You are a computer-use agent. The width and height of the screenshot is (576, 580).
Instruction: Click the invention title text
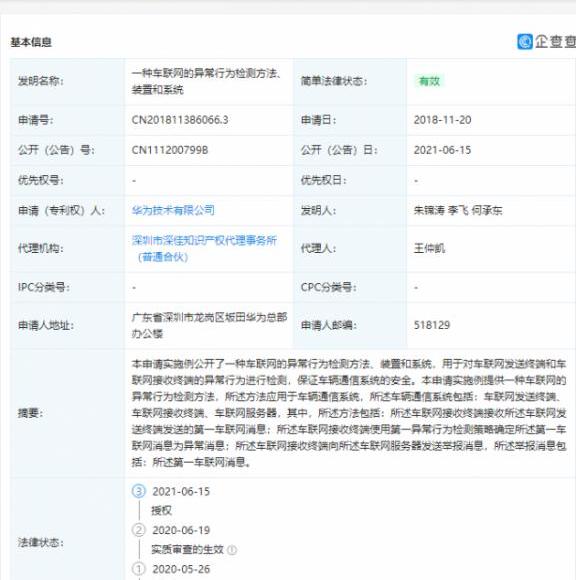pyautogui.click(x=206, y=81)
